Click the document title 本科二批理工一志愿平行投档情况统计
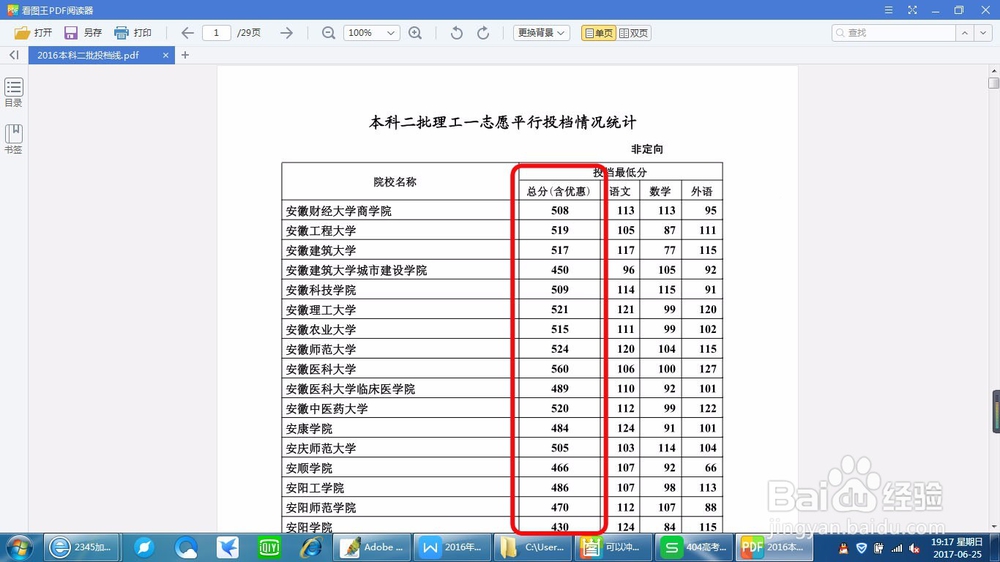Screen dimensions: 1000x562 [503, 122]
